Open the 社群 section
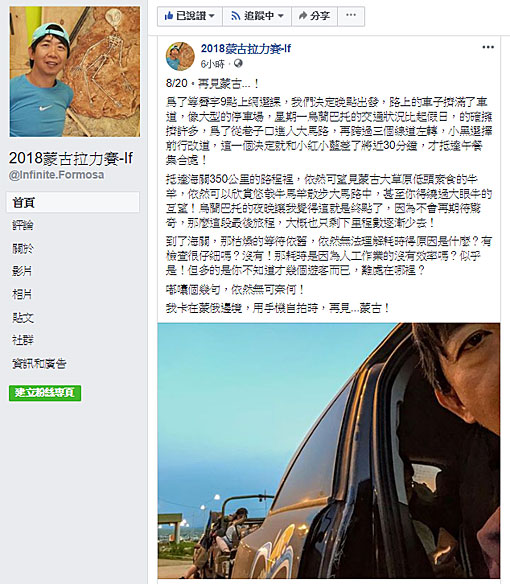 coord(23,340)
